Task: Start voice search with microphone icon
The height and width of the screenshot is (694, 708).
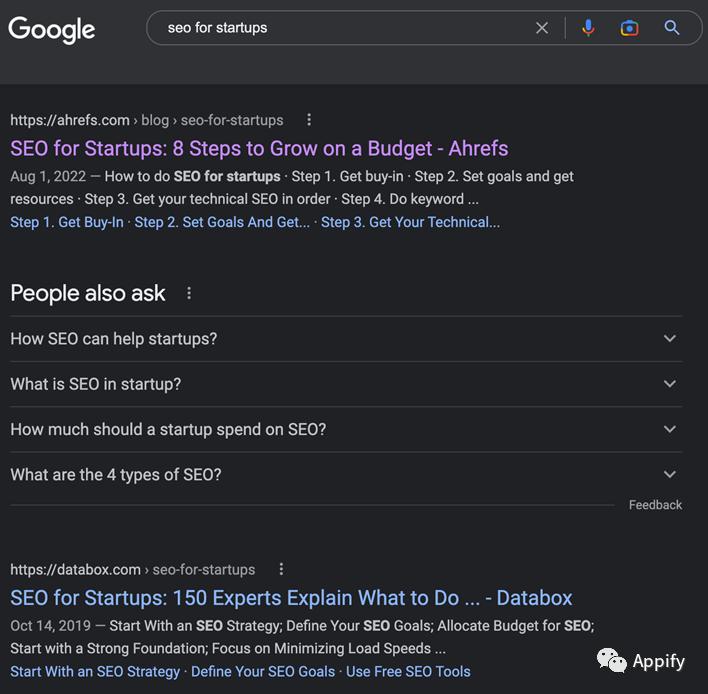Action: pos(588,28)
